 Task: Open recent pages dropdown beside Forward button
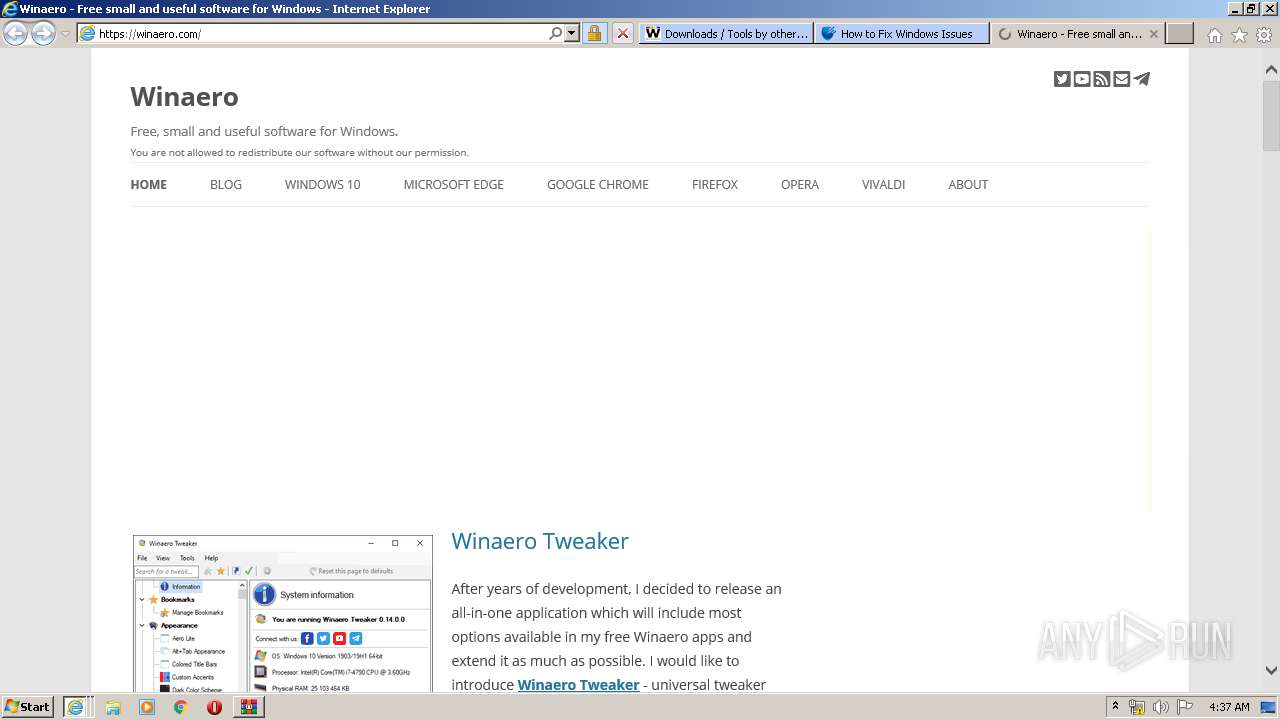pyautogui.click(x=65, y=33)
